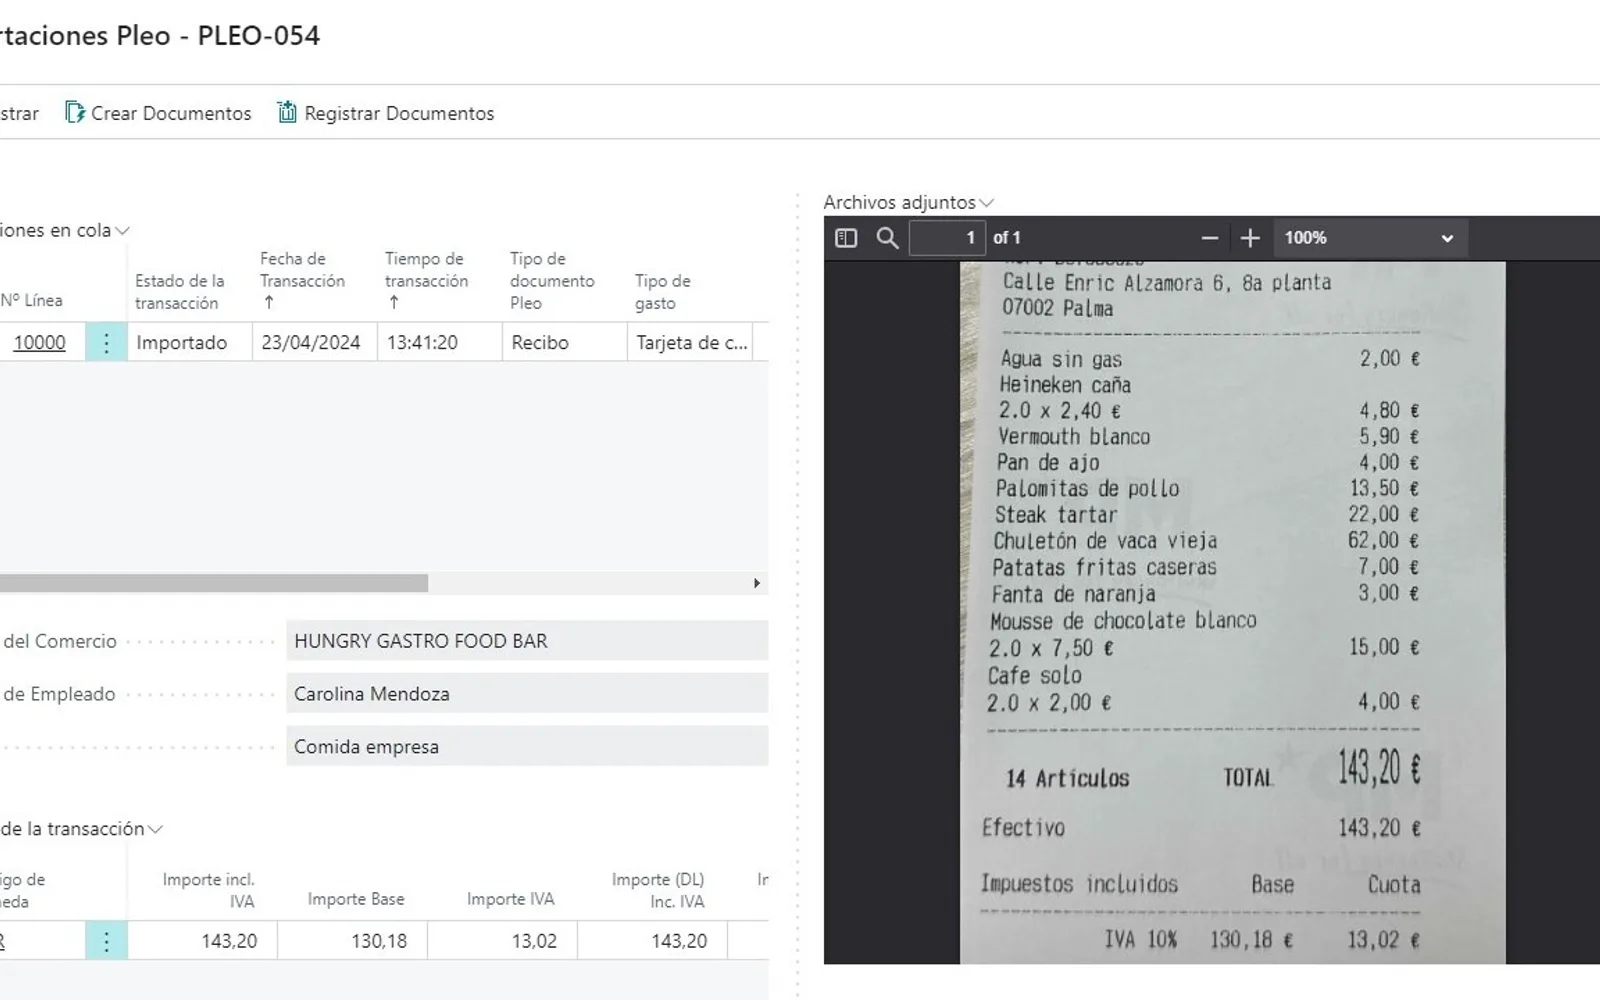Click the HUNGRY GASTRO FOOD BAR field
Image resolution: width=1600 pixels, height=1000 pixels.
click(x=527, y=641)
